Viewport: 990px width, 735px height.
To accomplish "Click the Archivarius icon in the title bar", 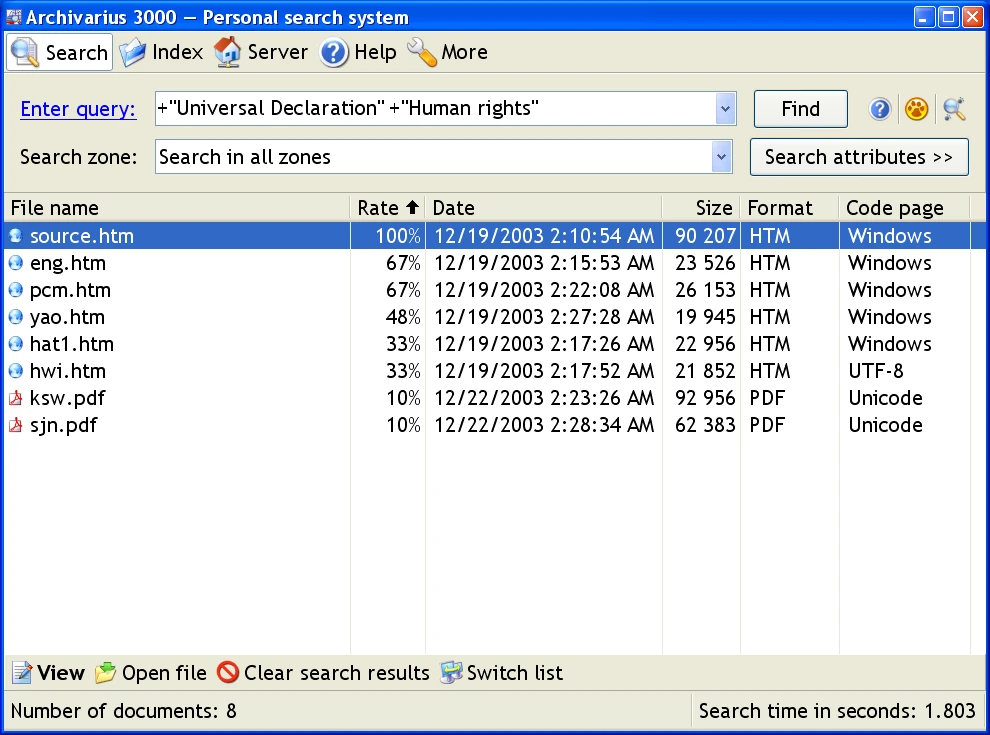I will (x=13, y=15).
